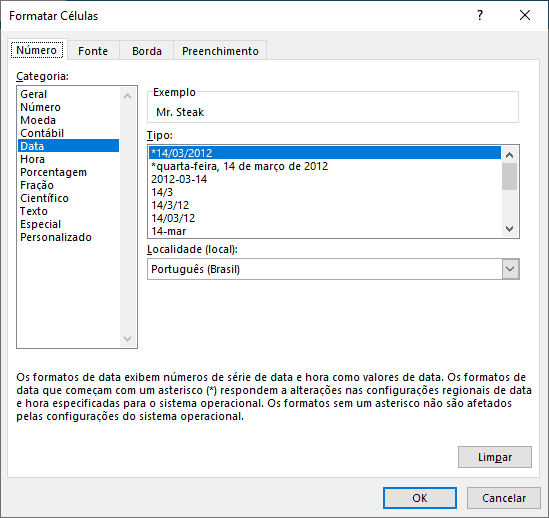Click the OK button

point(419,498)
